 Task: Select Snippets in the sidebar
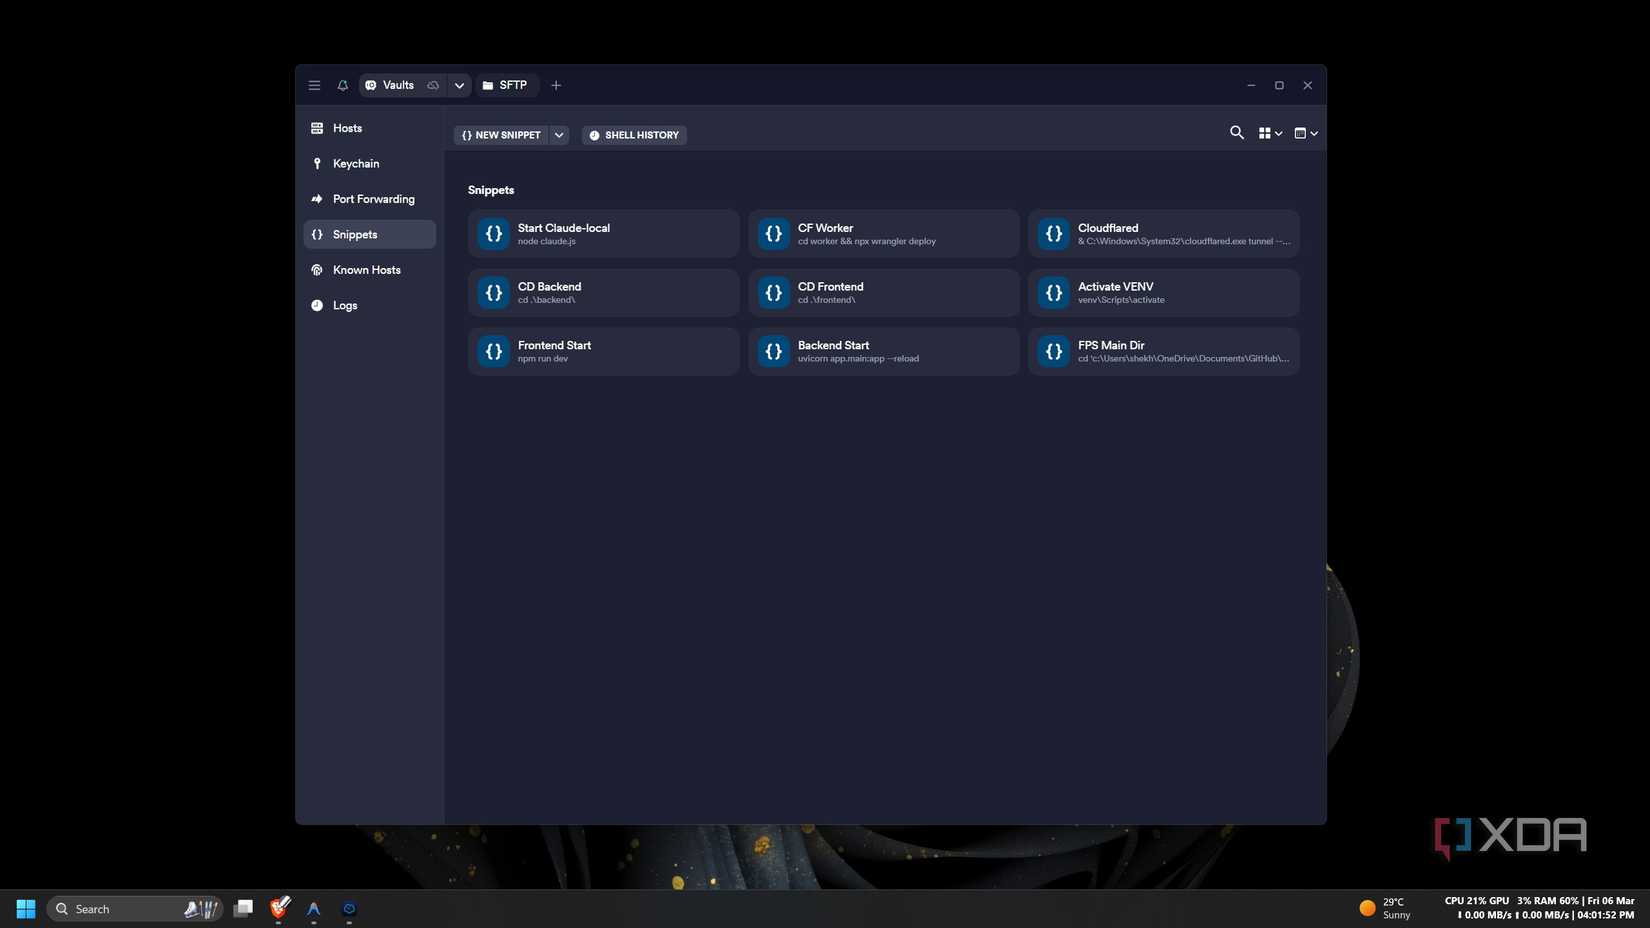point(353,234)
